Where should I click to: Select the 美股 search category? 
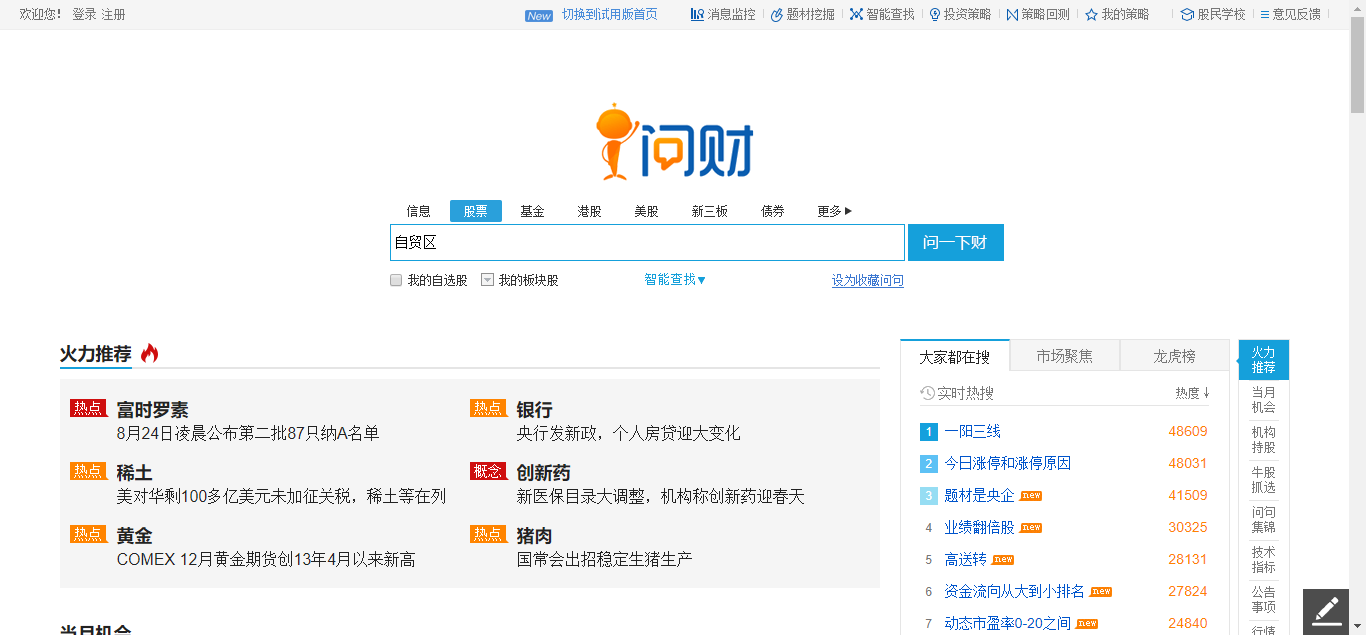tap(646, 211)
